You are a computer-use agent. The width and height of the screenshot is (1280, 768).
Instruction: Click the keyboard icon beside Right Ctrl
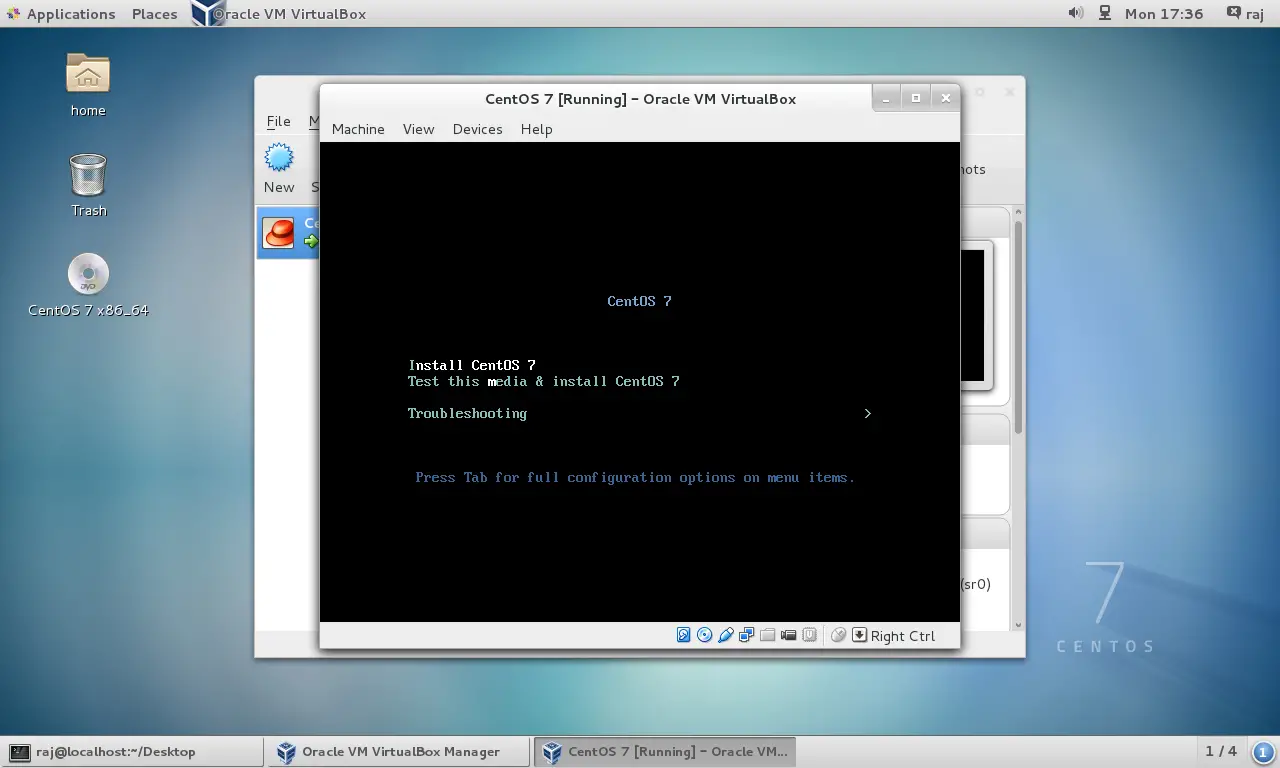point(859,635)
